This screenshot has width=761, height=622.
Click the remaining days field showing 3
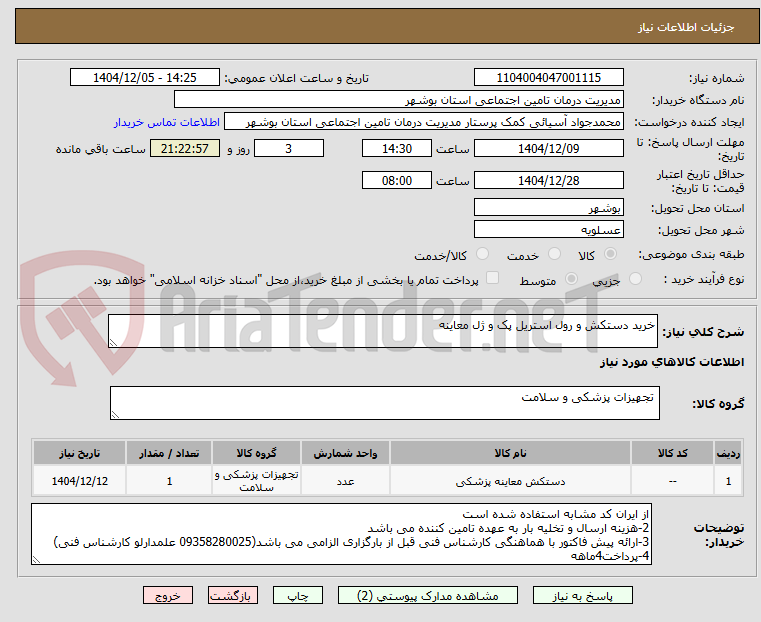pos(289,148)
